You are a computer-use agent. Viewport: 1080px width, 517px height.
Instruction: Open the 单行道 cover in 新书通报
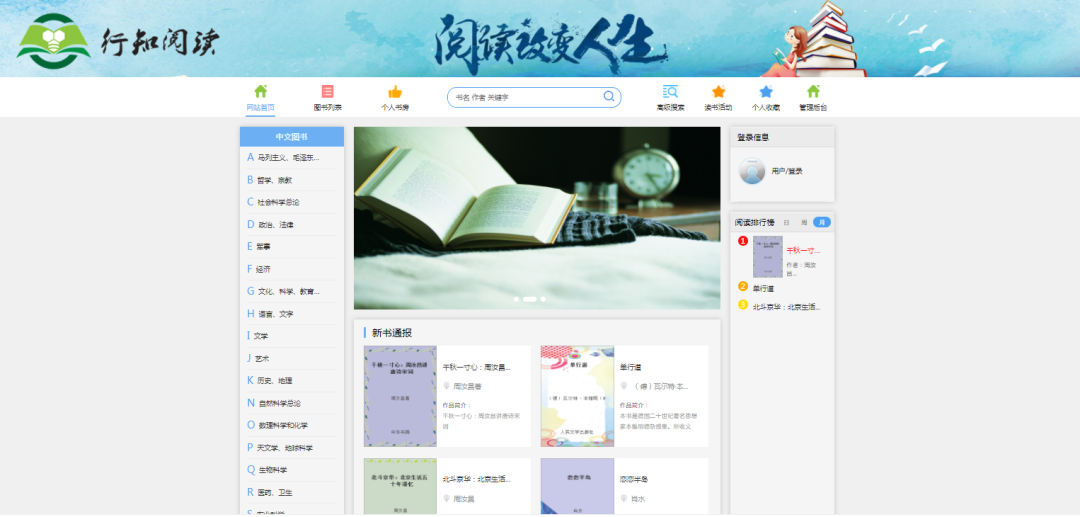(x=577, y=397)
